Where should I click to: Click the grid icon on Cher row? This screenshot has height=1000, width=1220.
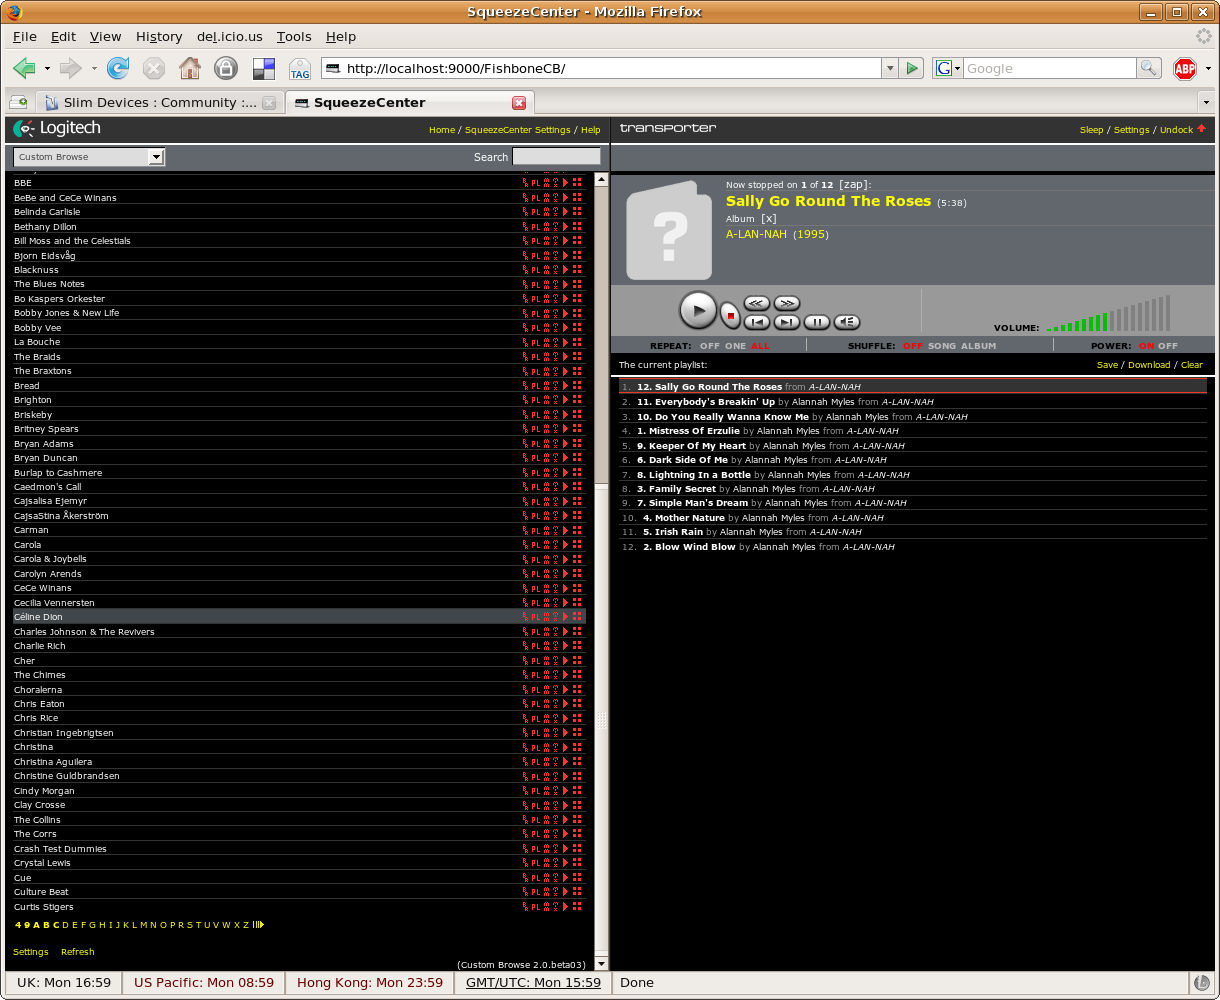pyautogui.click(x=577, y=661)
